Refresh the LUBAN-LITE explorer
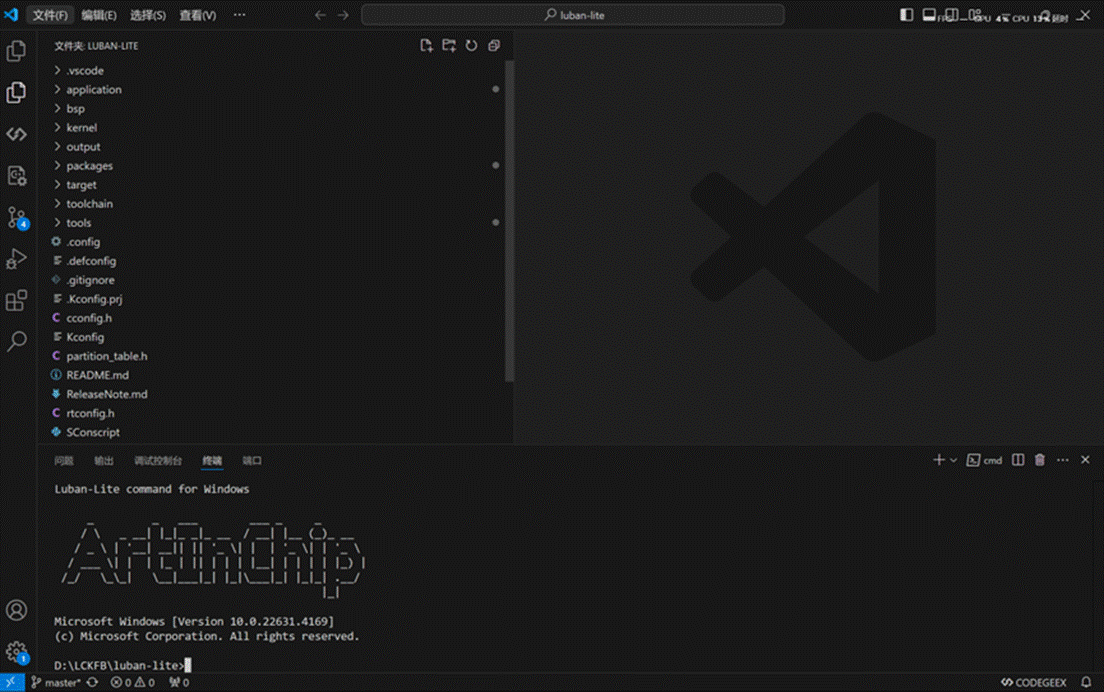Screen dimensions: 1104x692 [x=471, y=46]
